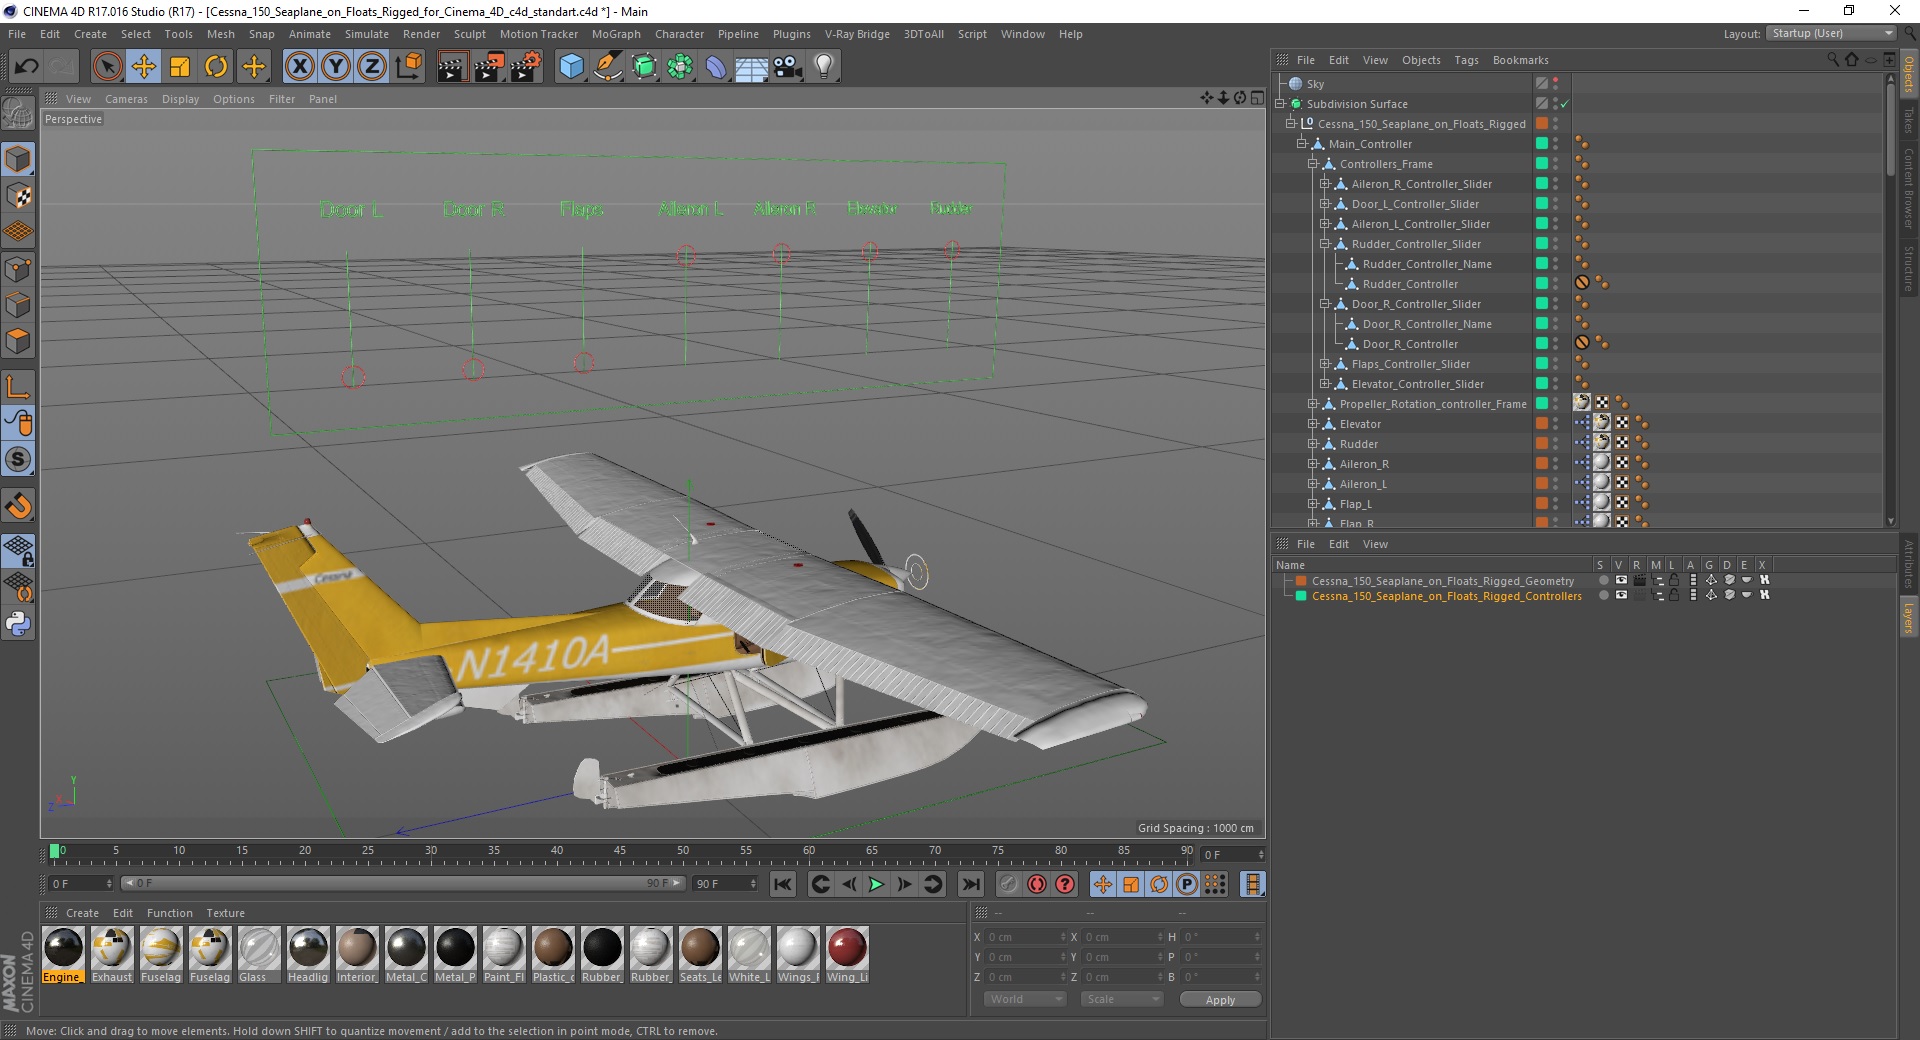Activate the Move tool in top toolbar

click(143, 67)
